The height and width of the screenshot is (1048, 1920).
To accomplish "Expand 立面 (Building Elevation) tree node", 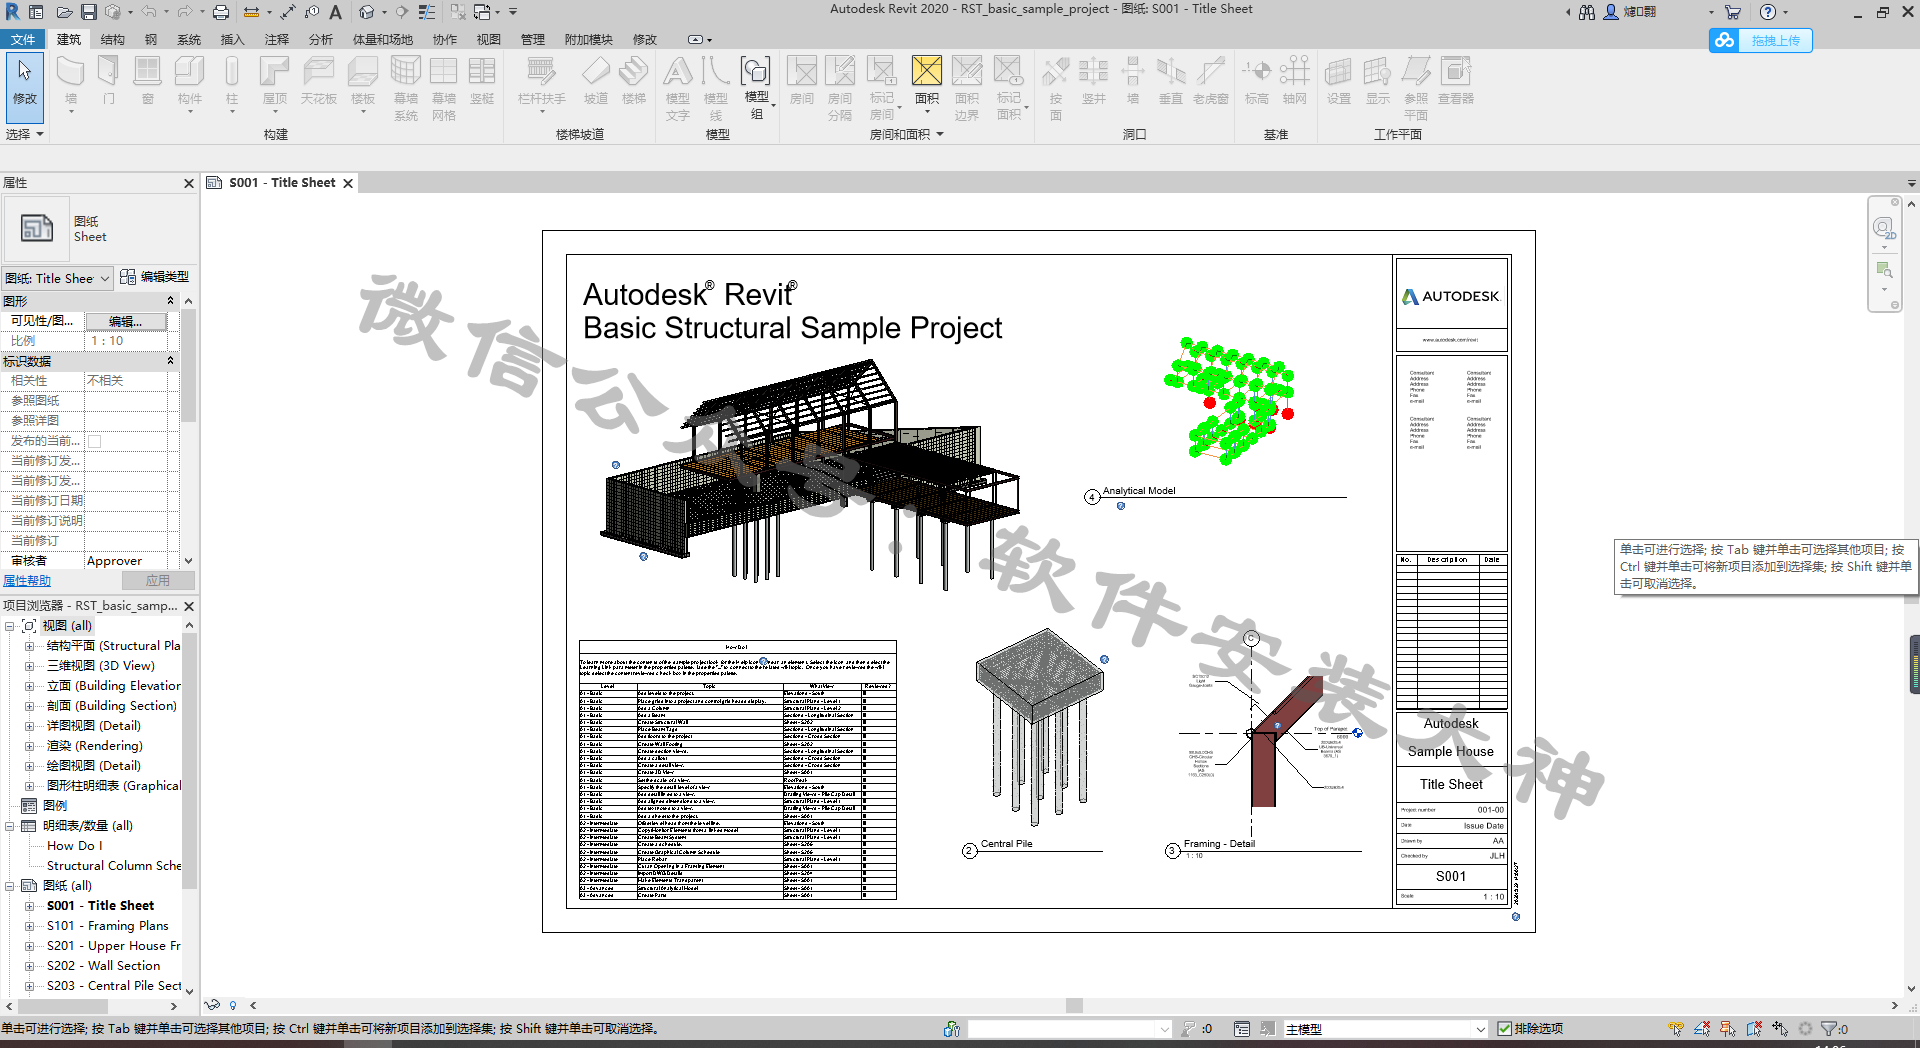I will [29, 686].
